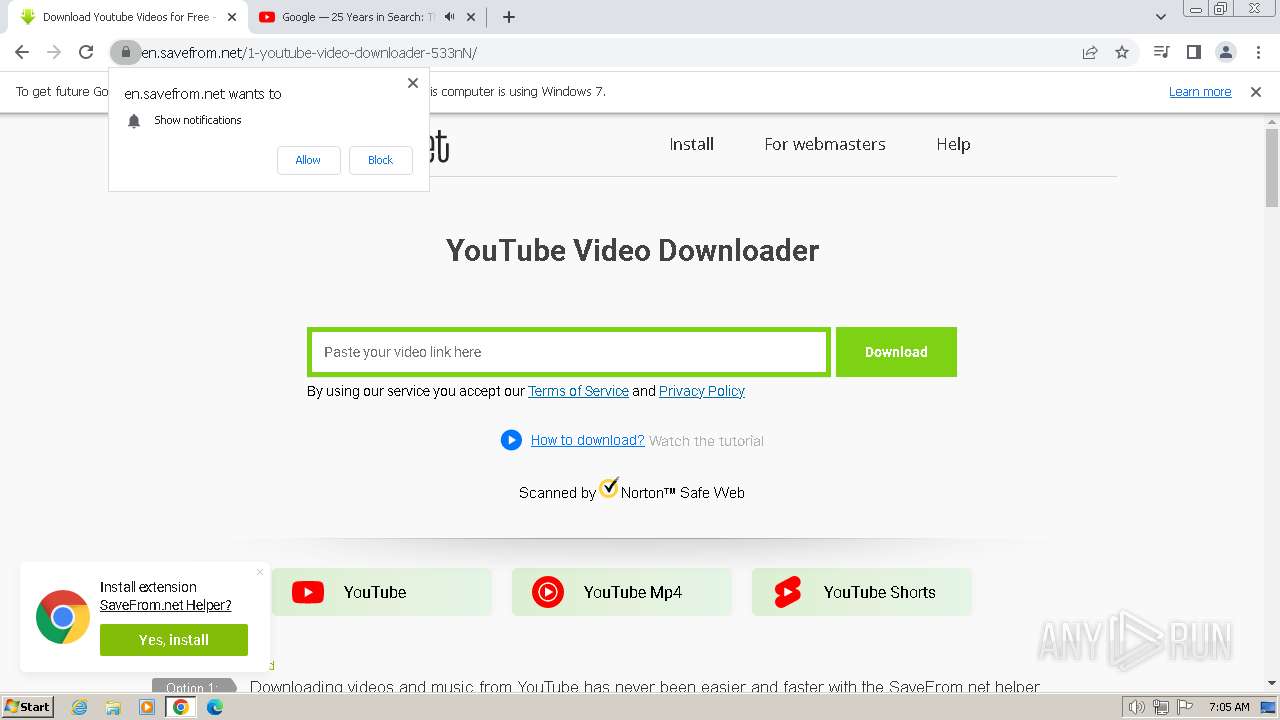
Task: Allow notifications from en.savefrom.net
Action: tap(308, 160)
